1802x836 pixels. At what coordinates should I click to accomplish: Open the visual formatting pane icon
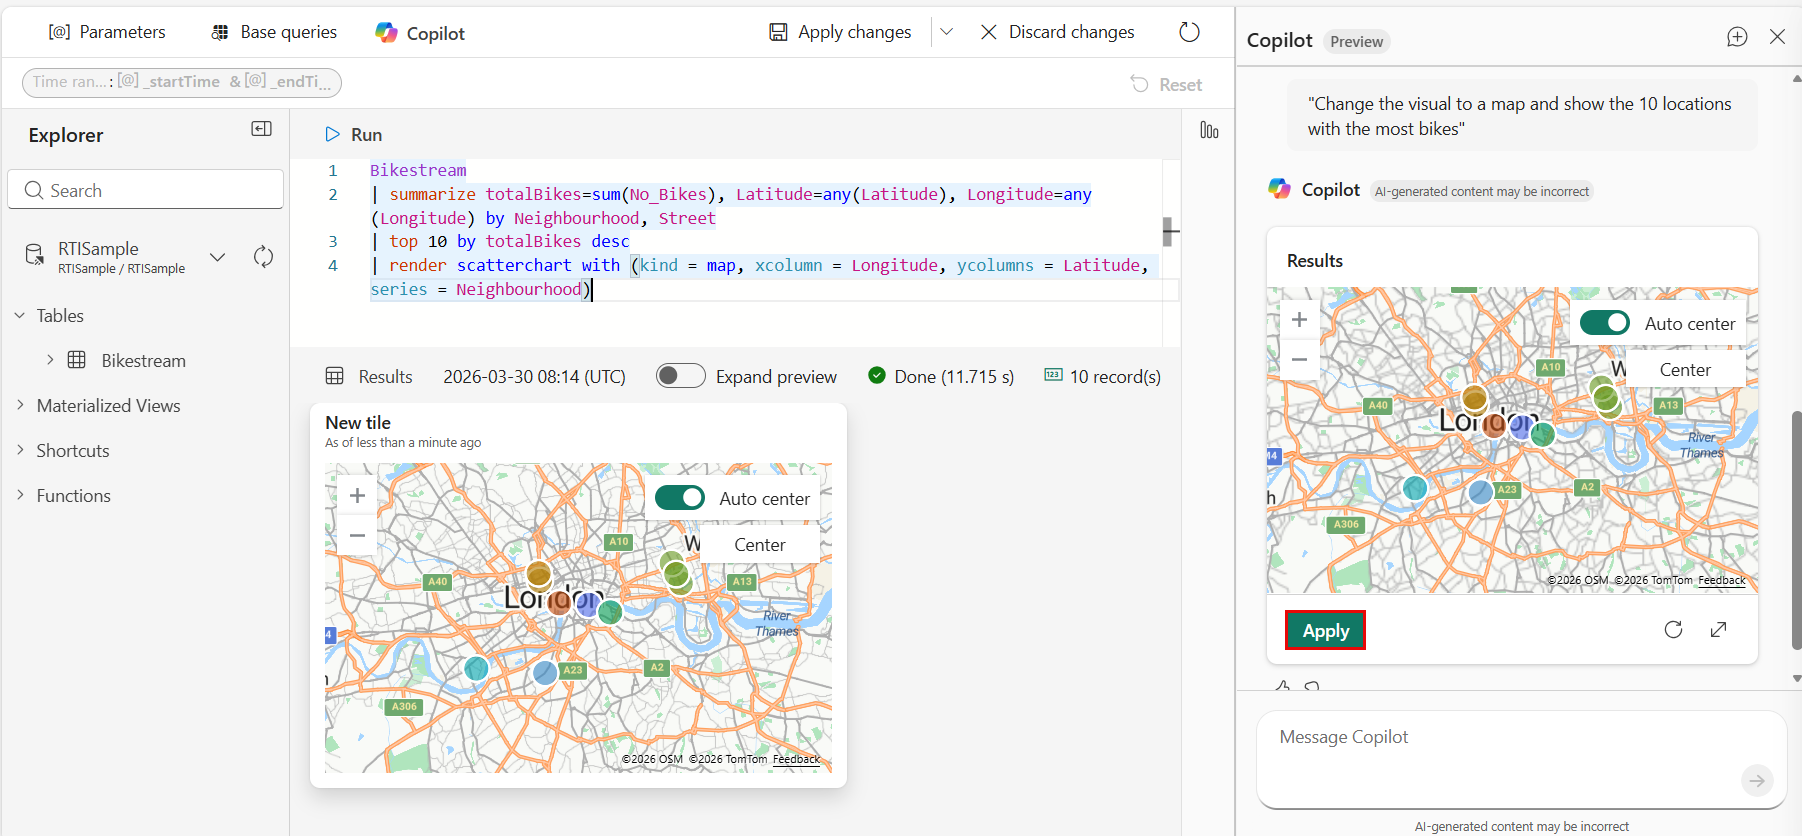1209,131
